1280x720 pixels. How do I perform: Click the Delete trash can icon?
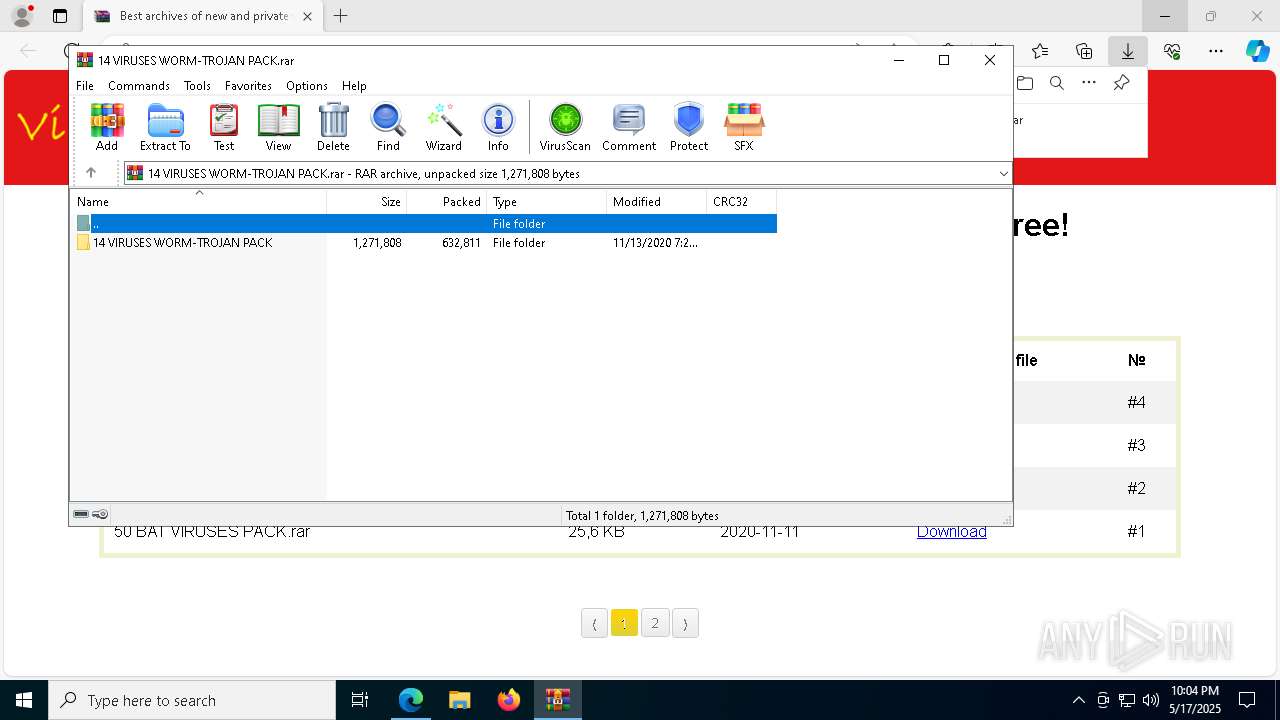click(333, 127)
